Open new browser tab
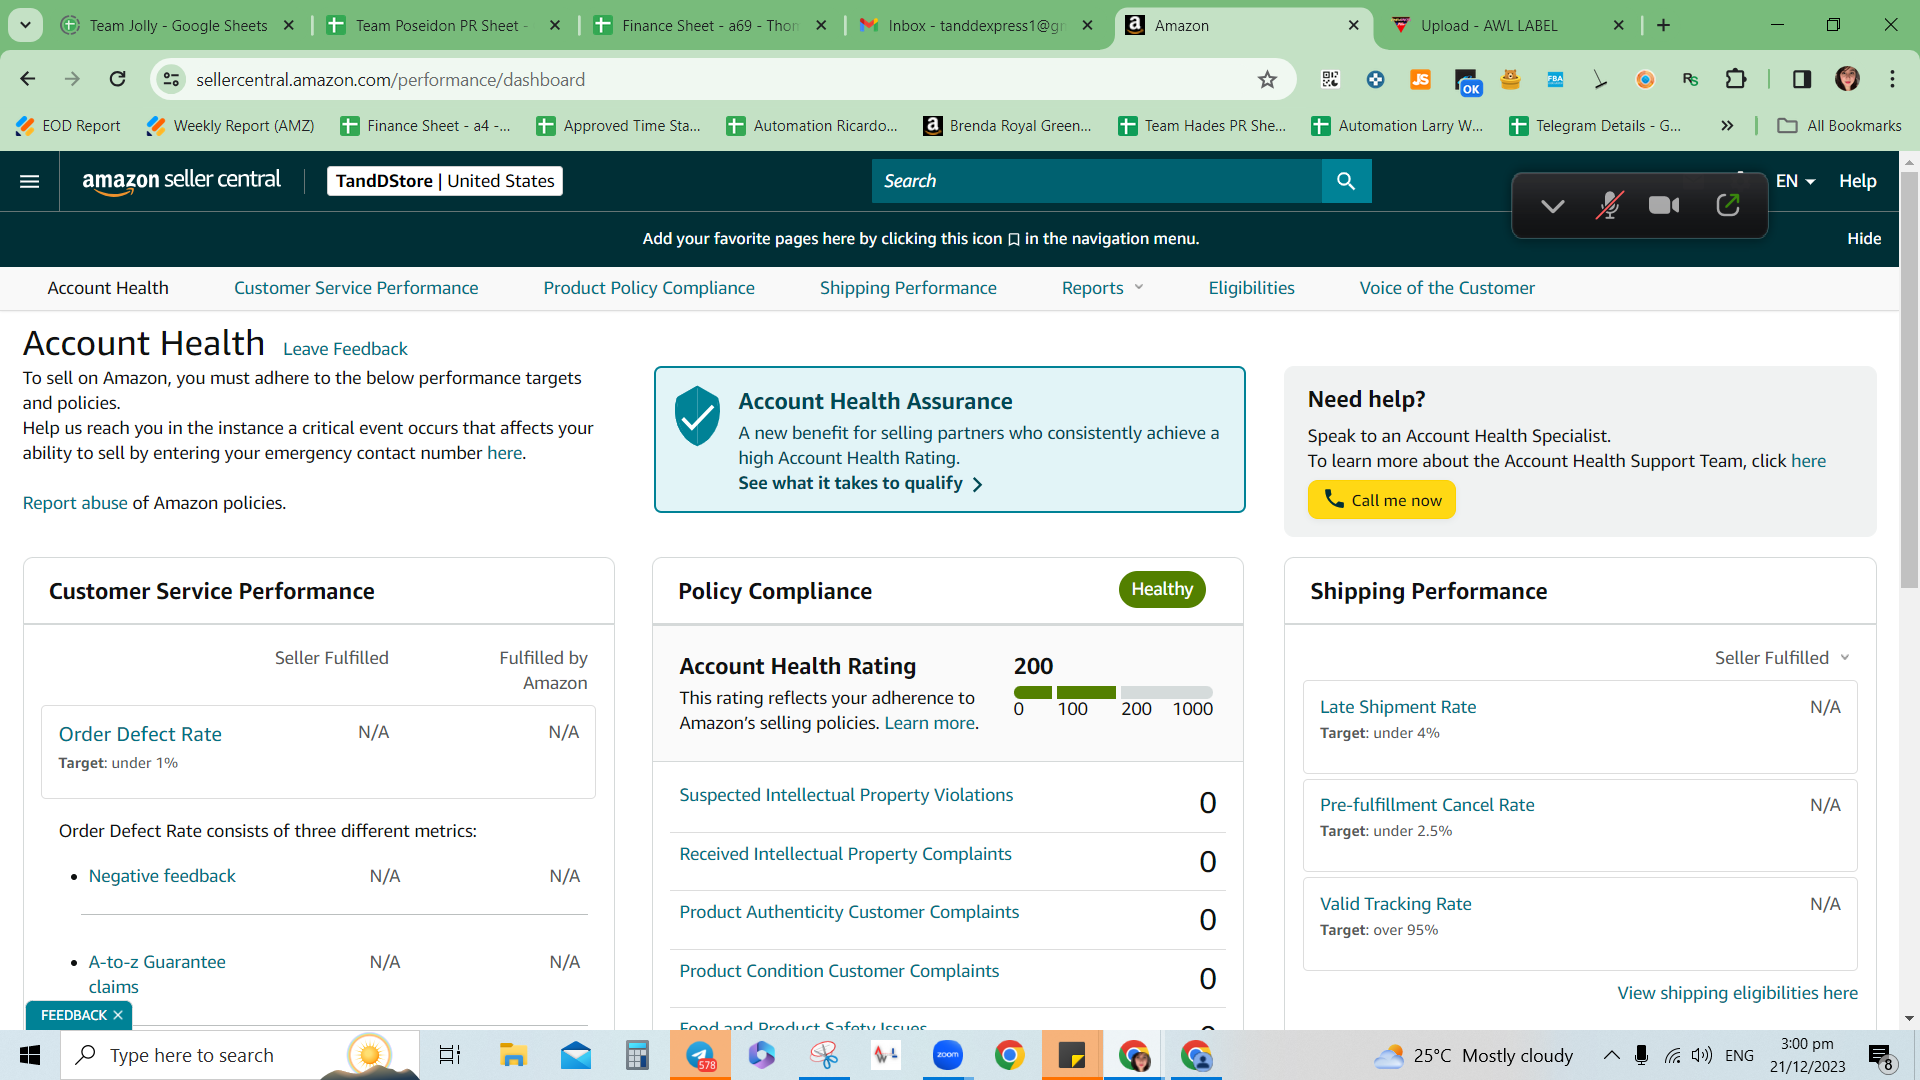This screenshot has height=1080, width=1920. (x=1664, y=25)
